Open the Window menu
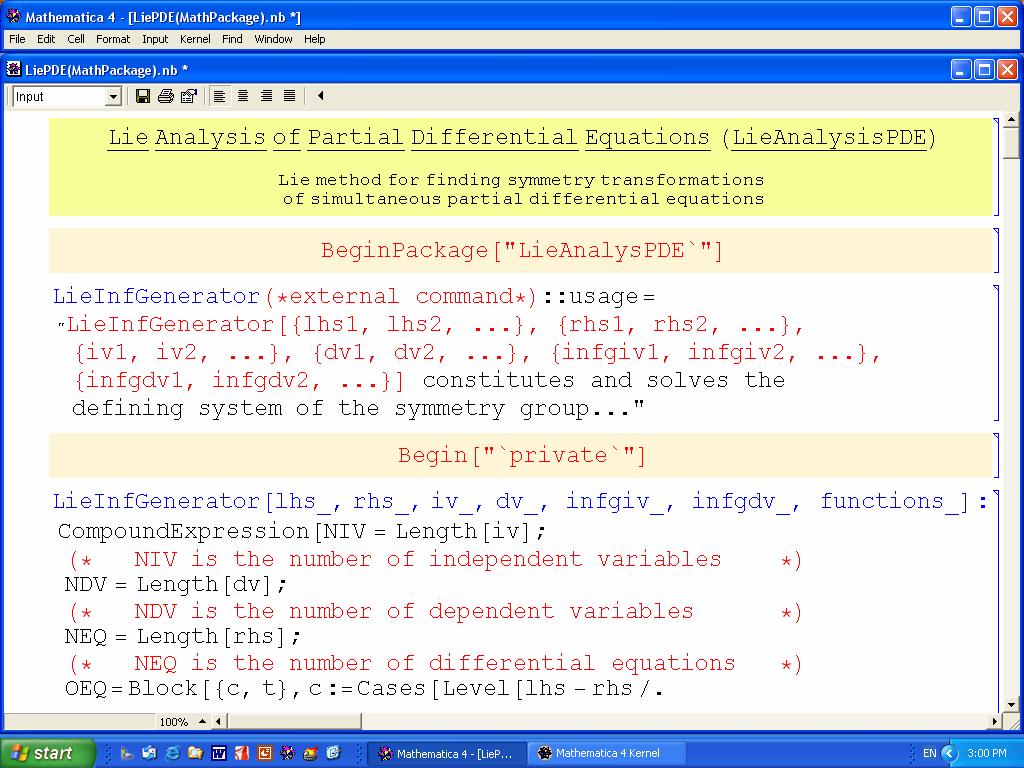 tap(273, 39)
